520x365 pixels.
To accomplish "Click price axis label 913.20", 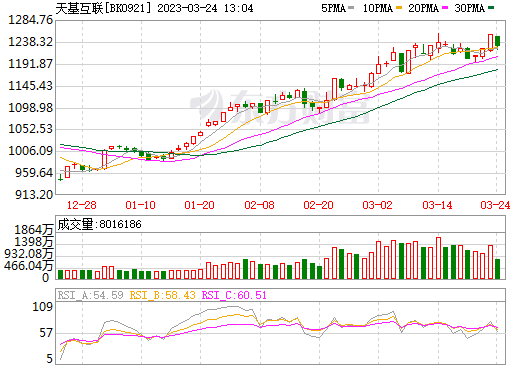I will coord(34,194).
